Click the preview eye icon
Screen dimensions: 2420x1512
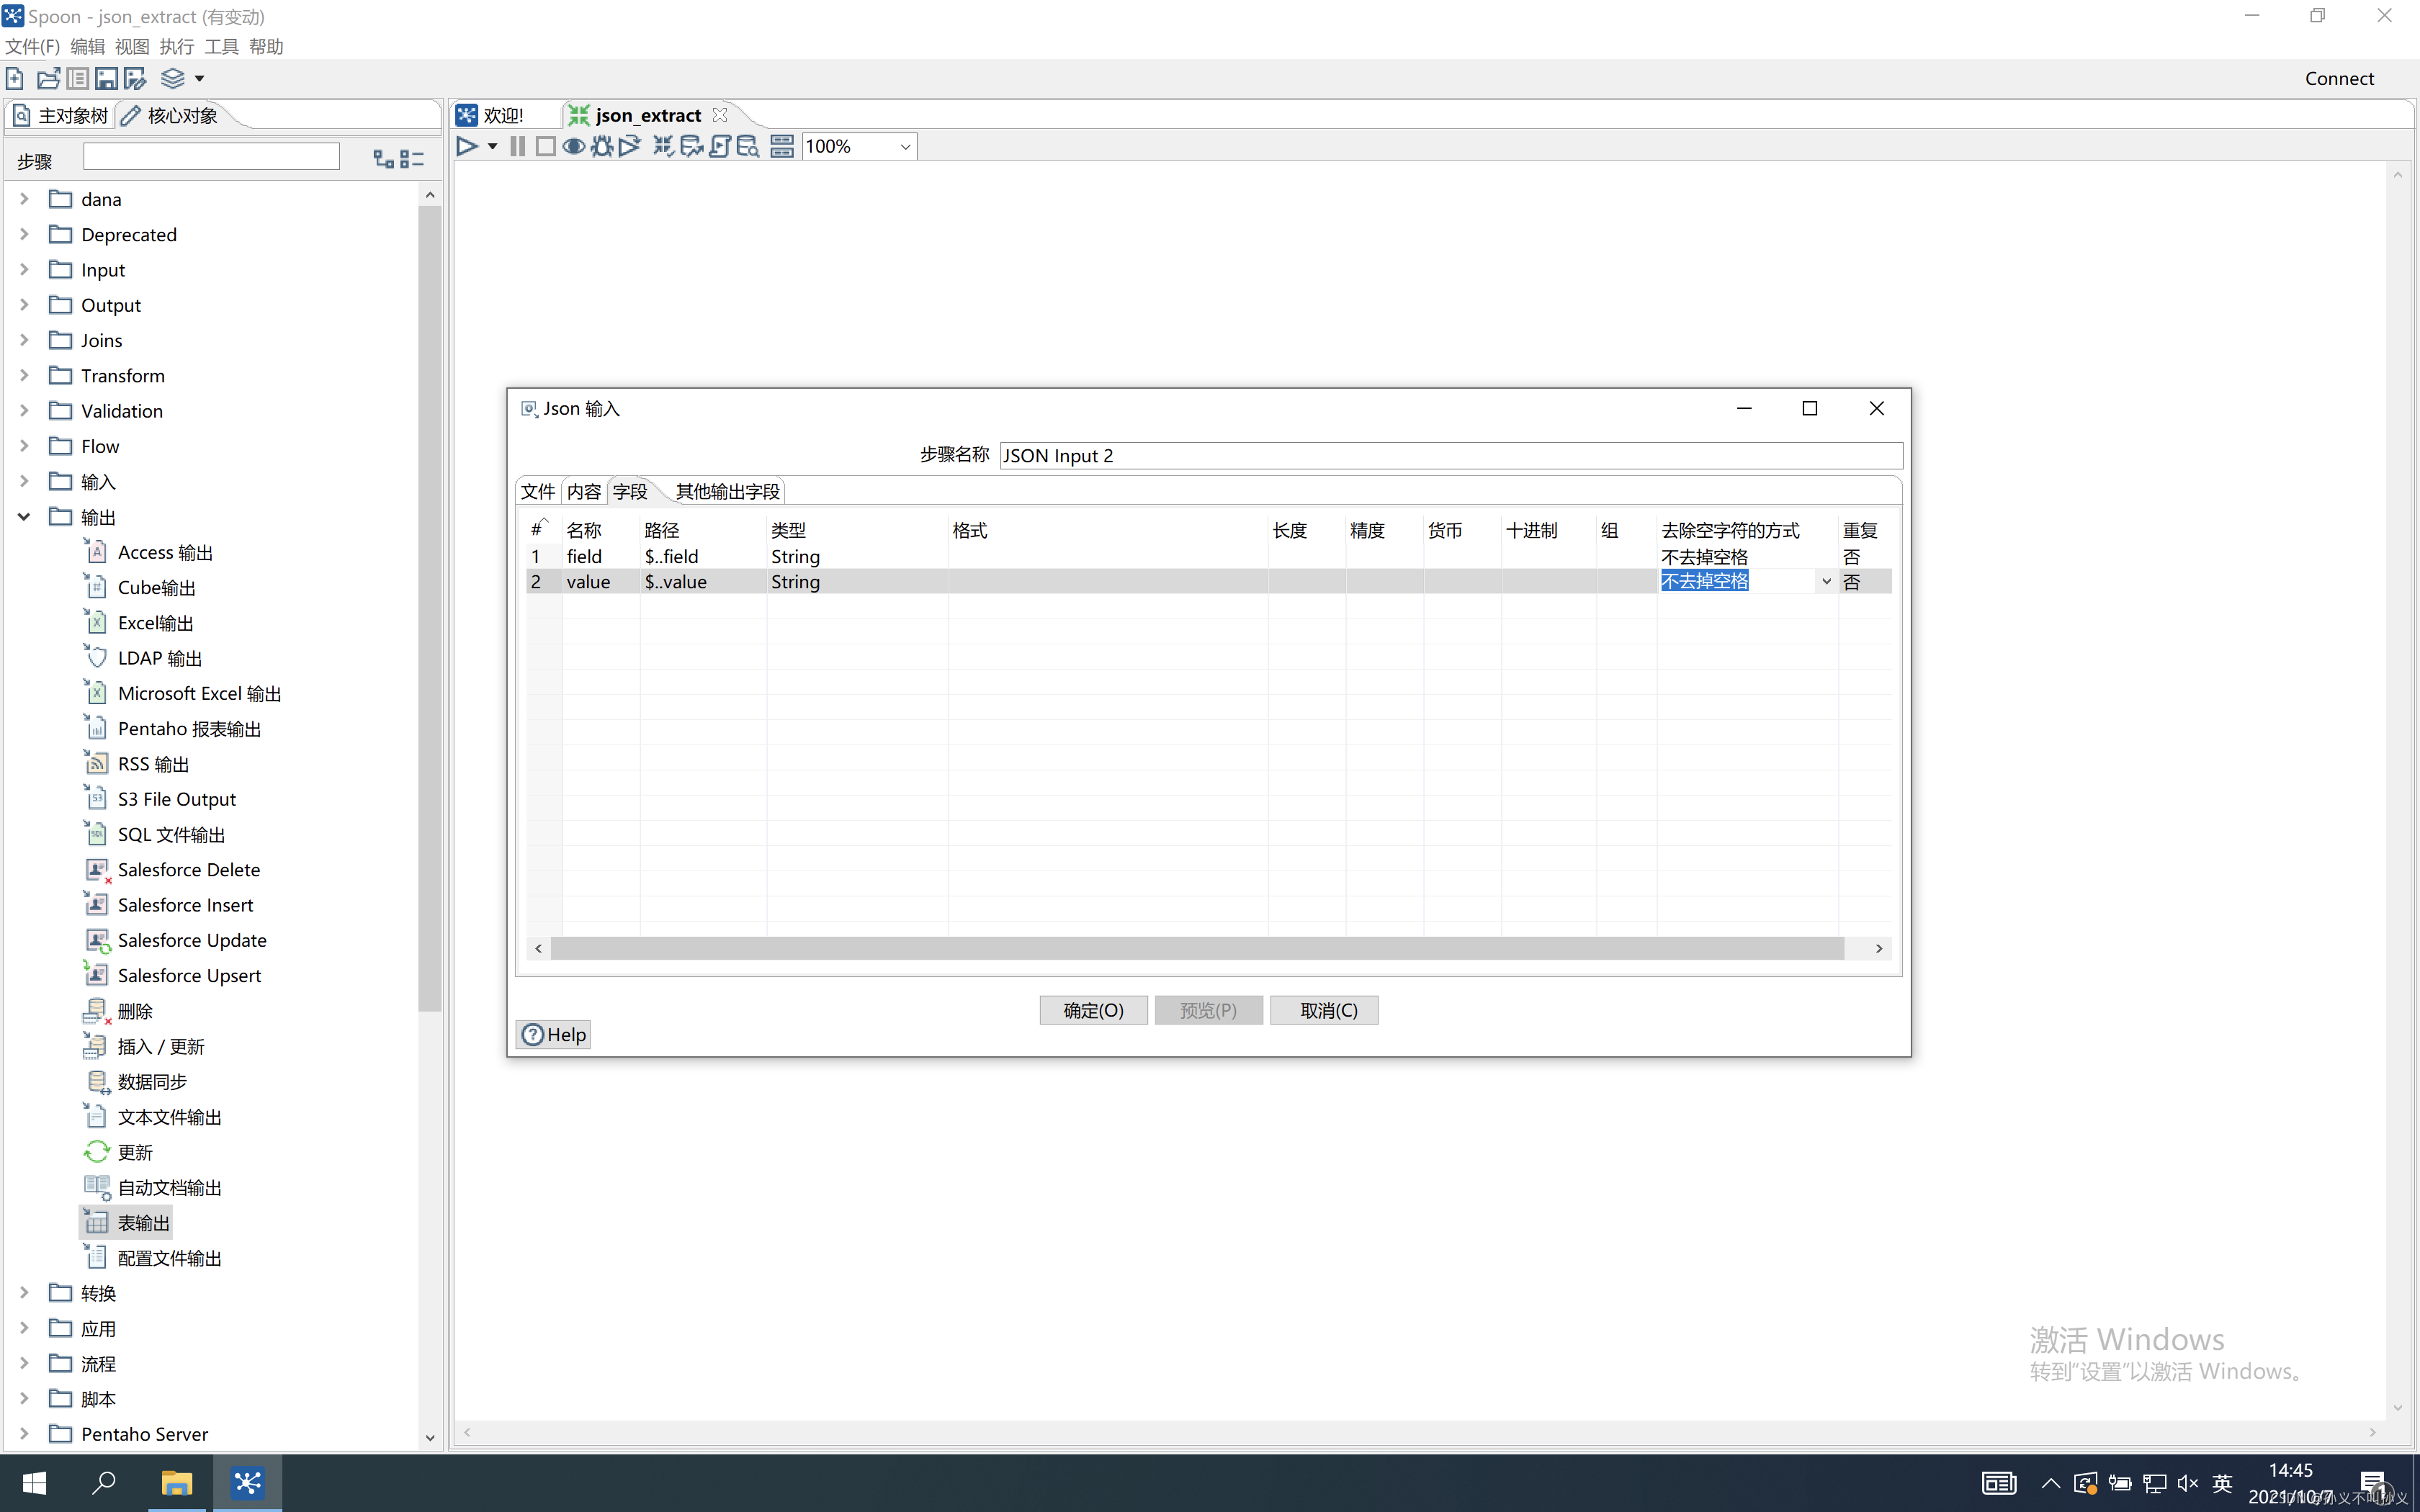tap(573, 147)
